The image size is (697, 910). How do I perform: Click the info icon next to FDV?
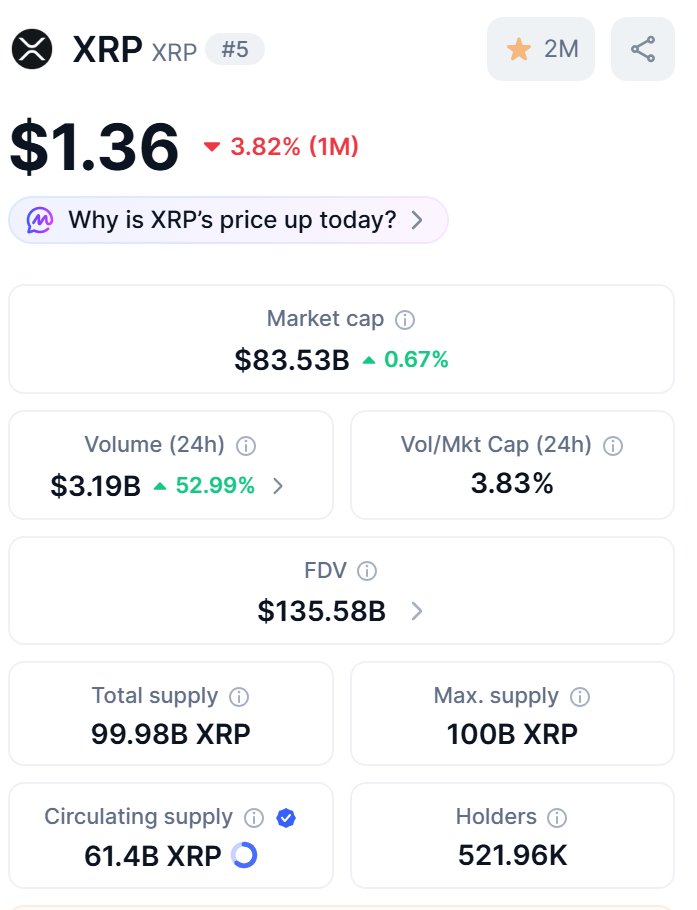coord(367,572)
